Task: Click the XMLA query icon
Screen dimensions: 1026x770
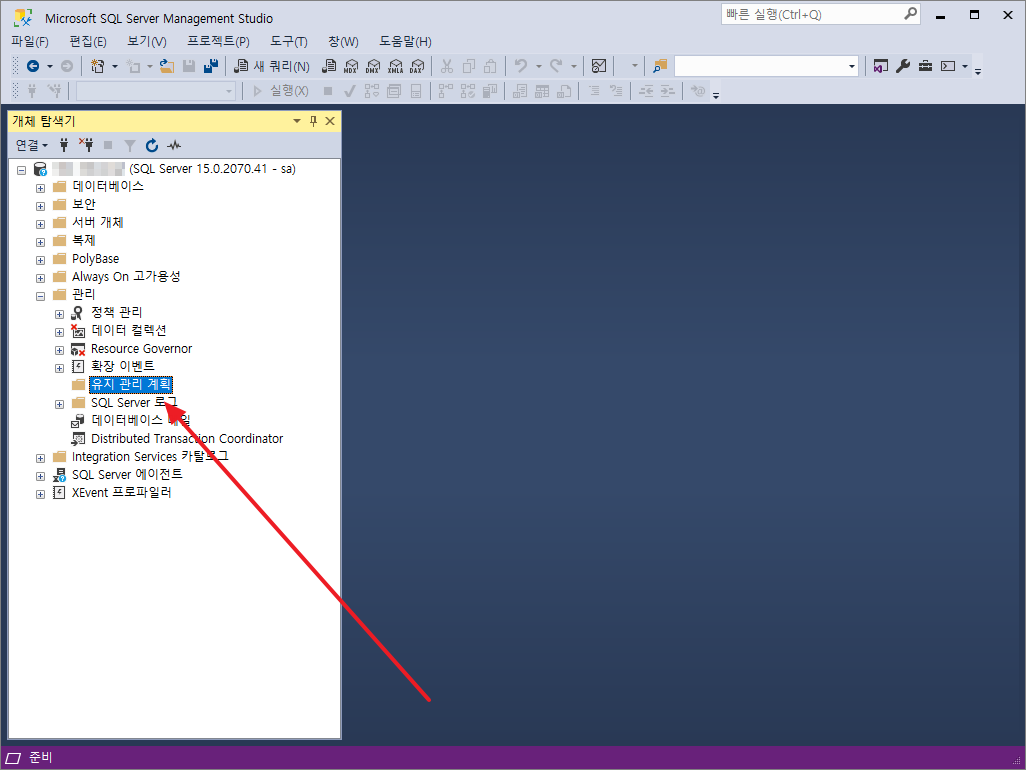Action: 395,66
